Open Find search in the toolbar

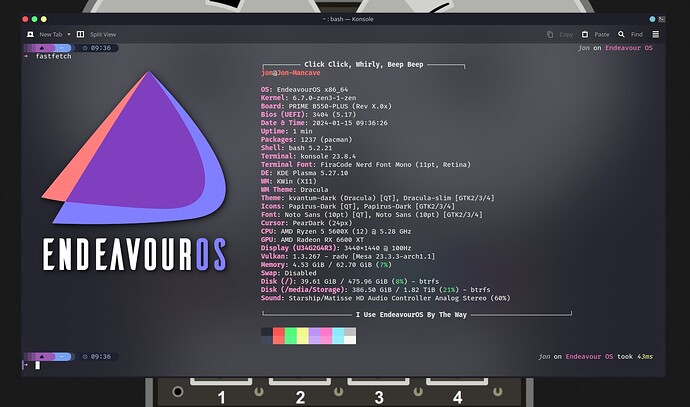click(x=632, y=33)
